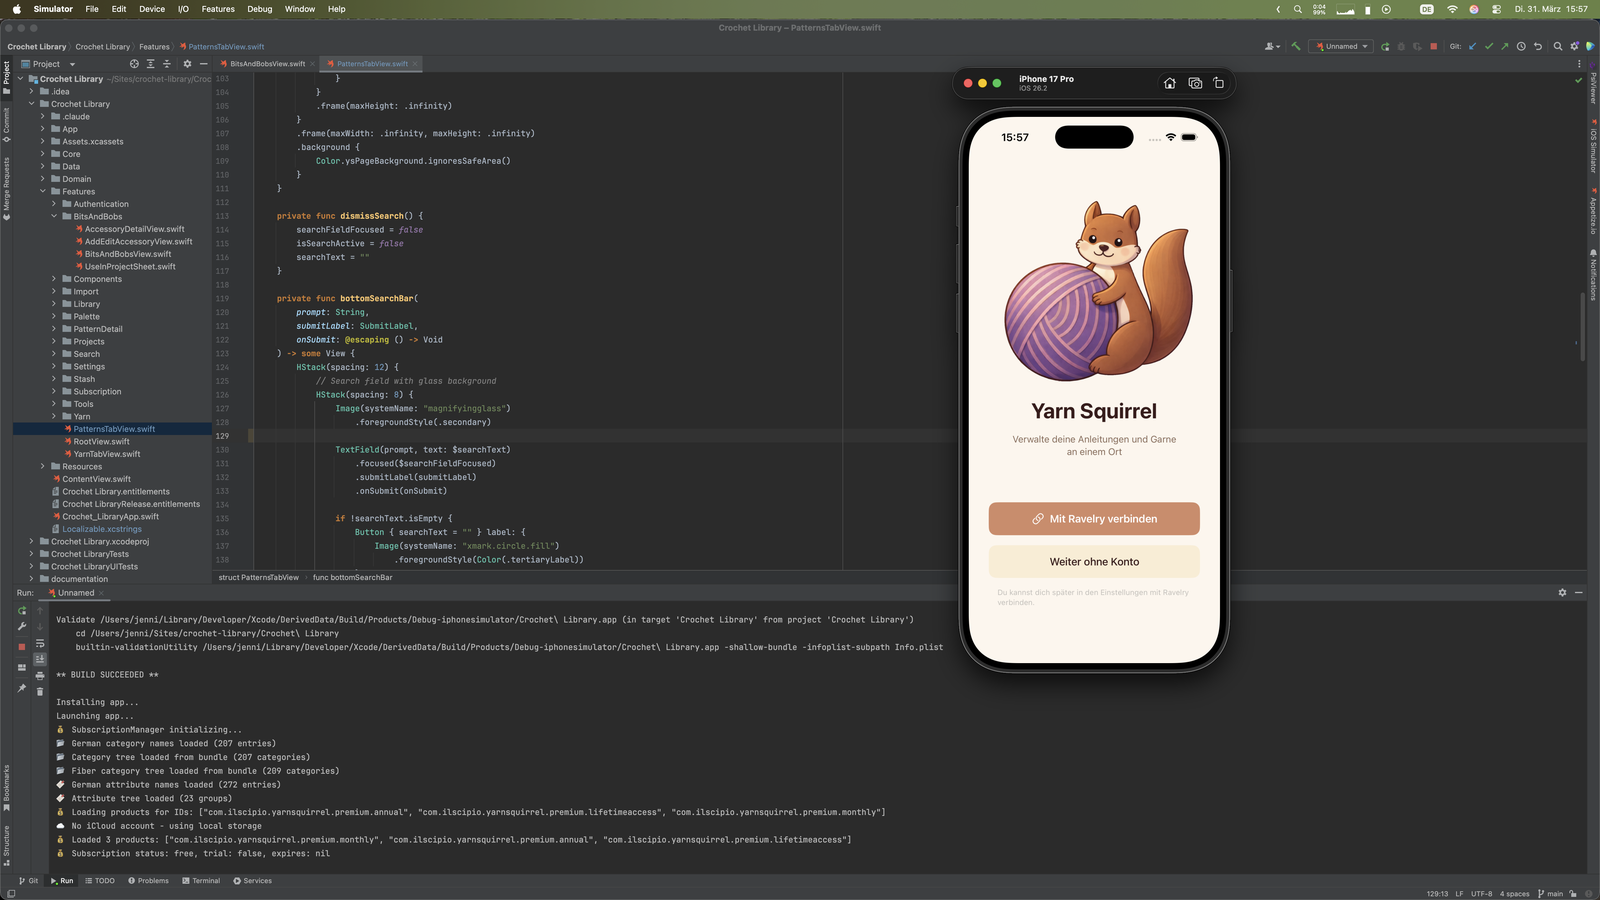Image resolution: width=1600 pixels, height=900 pixels.
Task: Open YarnTabView.swift in project tree
Action: pyautogui.click(x=106, y=454)
